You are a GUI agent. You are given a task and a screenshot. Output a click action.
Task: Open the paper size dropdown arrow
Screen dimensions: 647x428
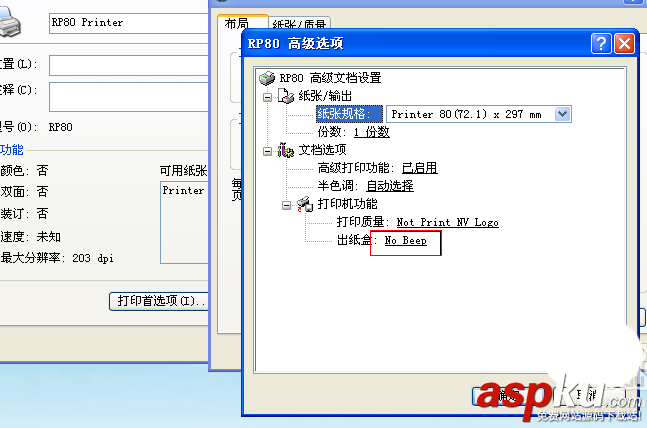point(562,114)
